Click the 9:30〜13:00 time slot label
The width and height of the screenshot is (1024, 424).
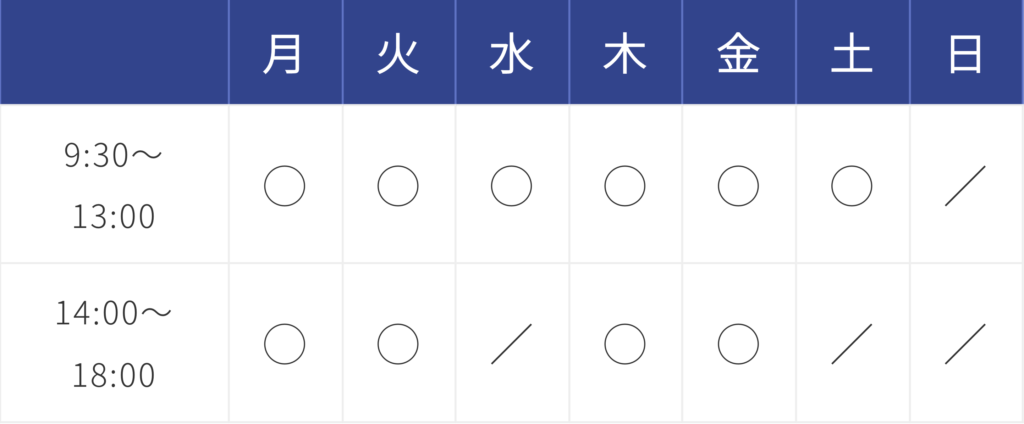[113, 185]
